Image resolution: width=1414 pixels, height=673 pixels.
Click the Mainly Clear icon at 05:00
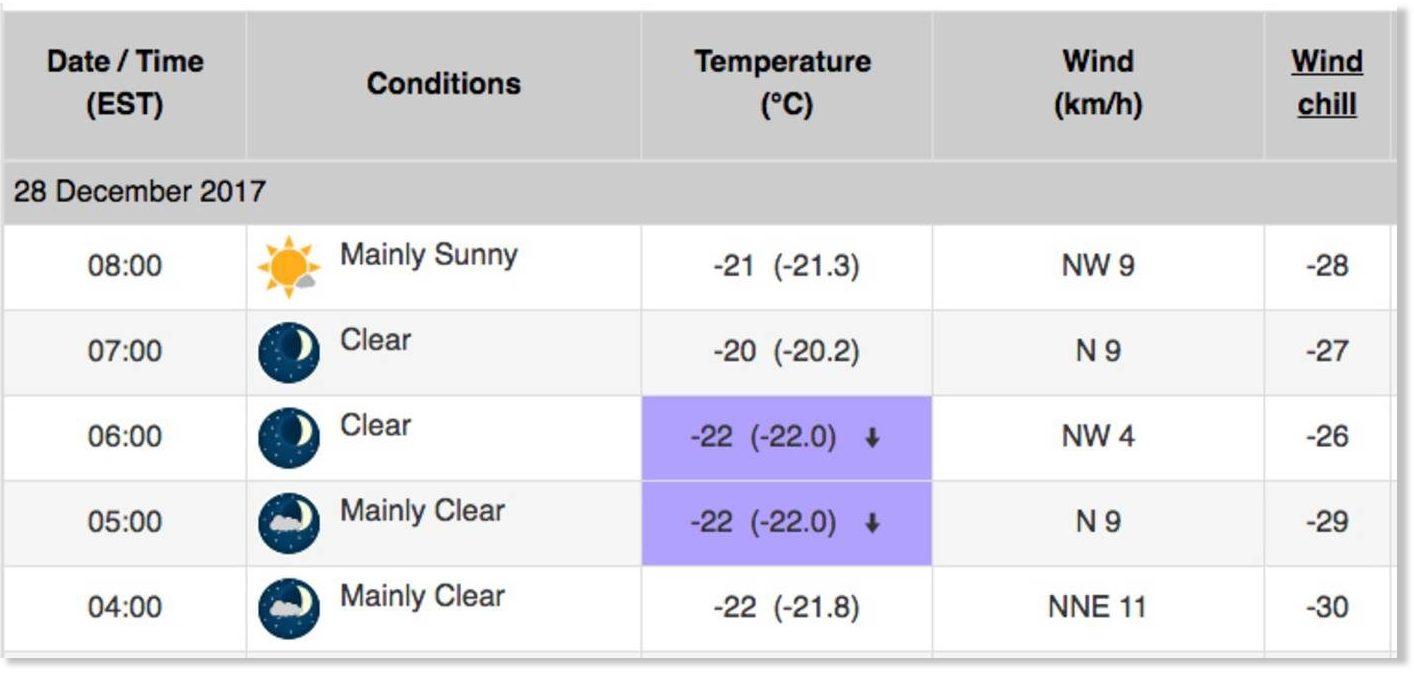[289, 523]
